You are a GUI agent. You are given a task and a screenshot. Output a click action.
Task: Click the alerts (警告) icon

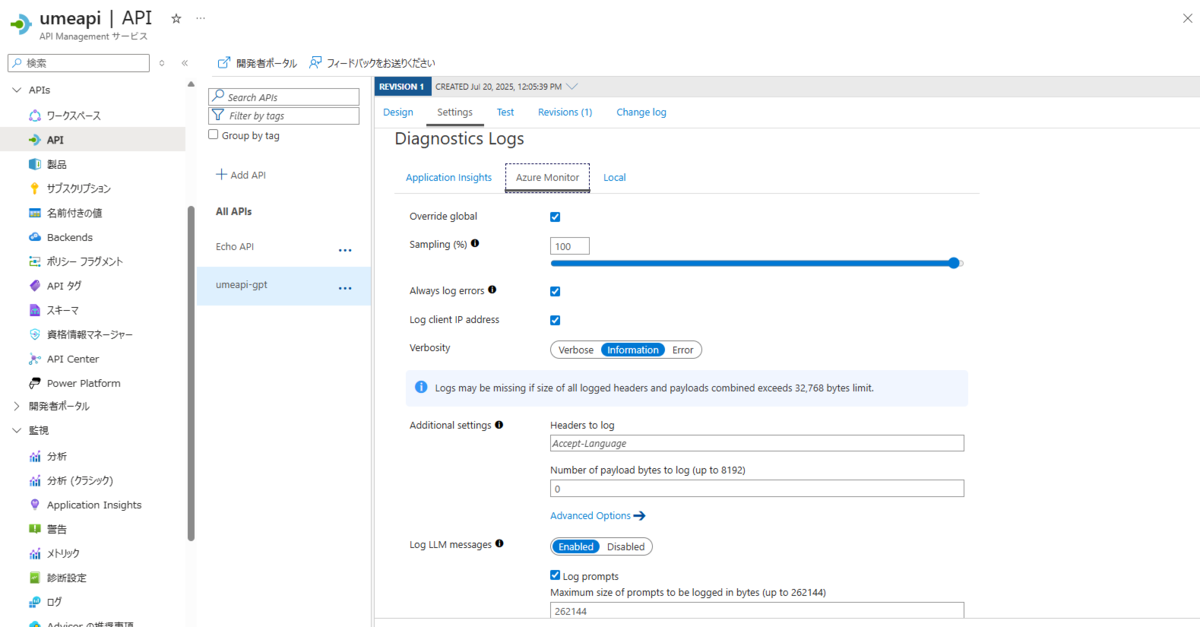35,529
